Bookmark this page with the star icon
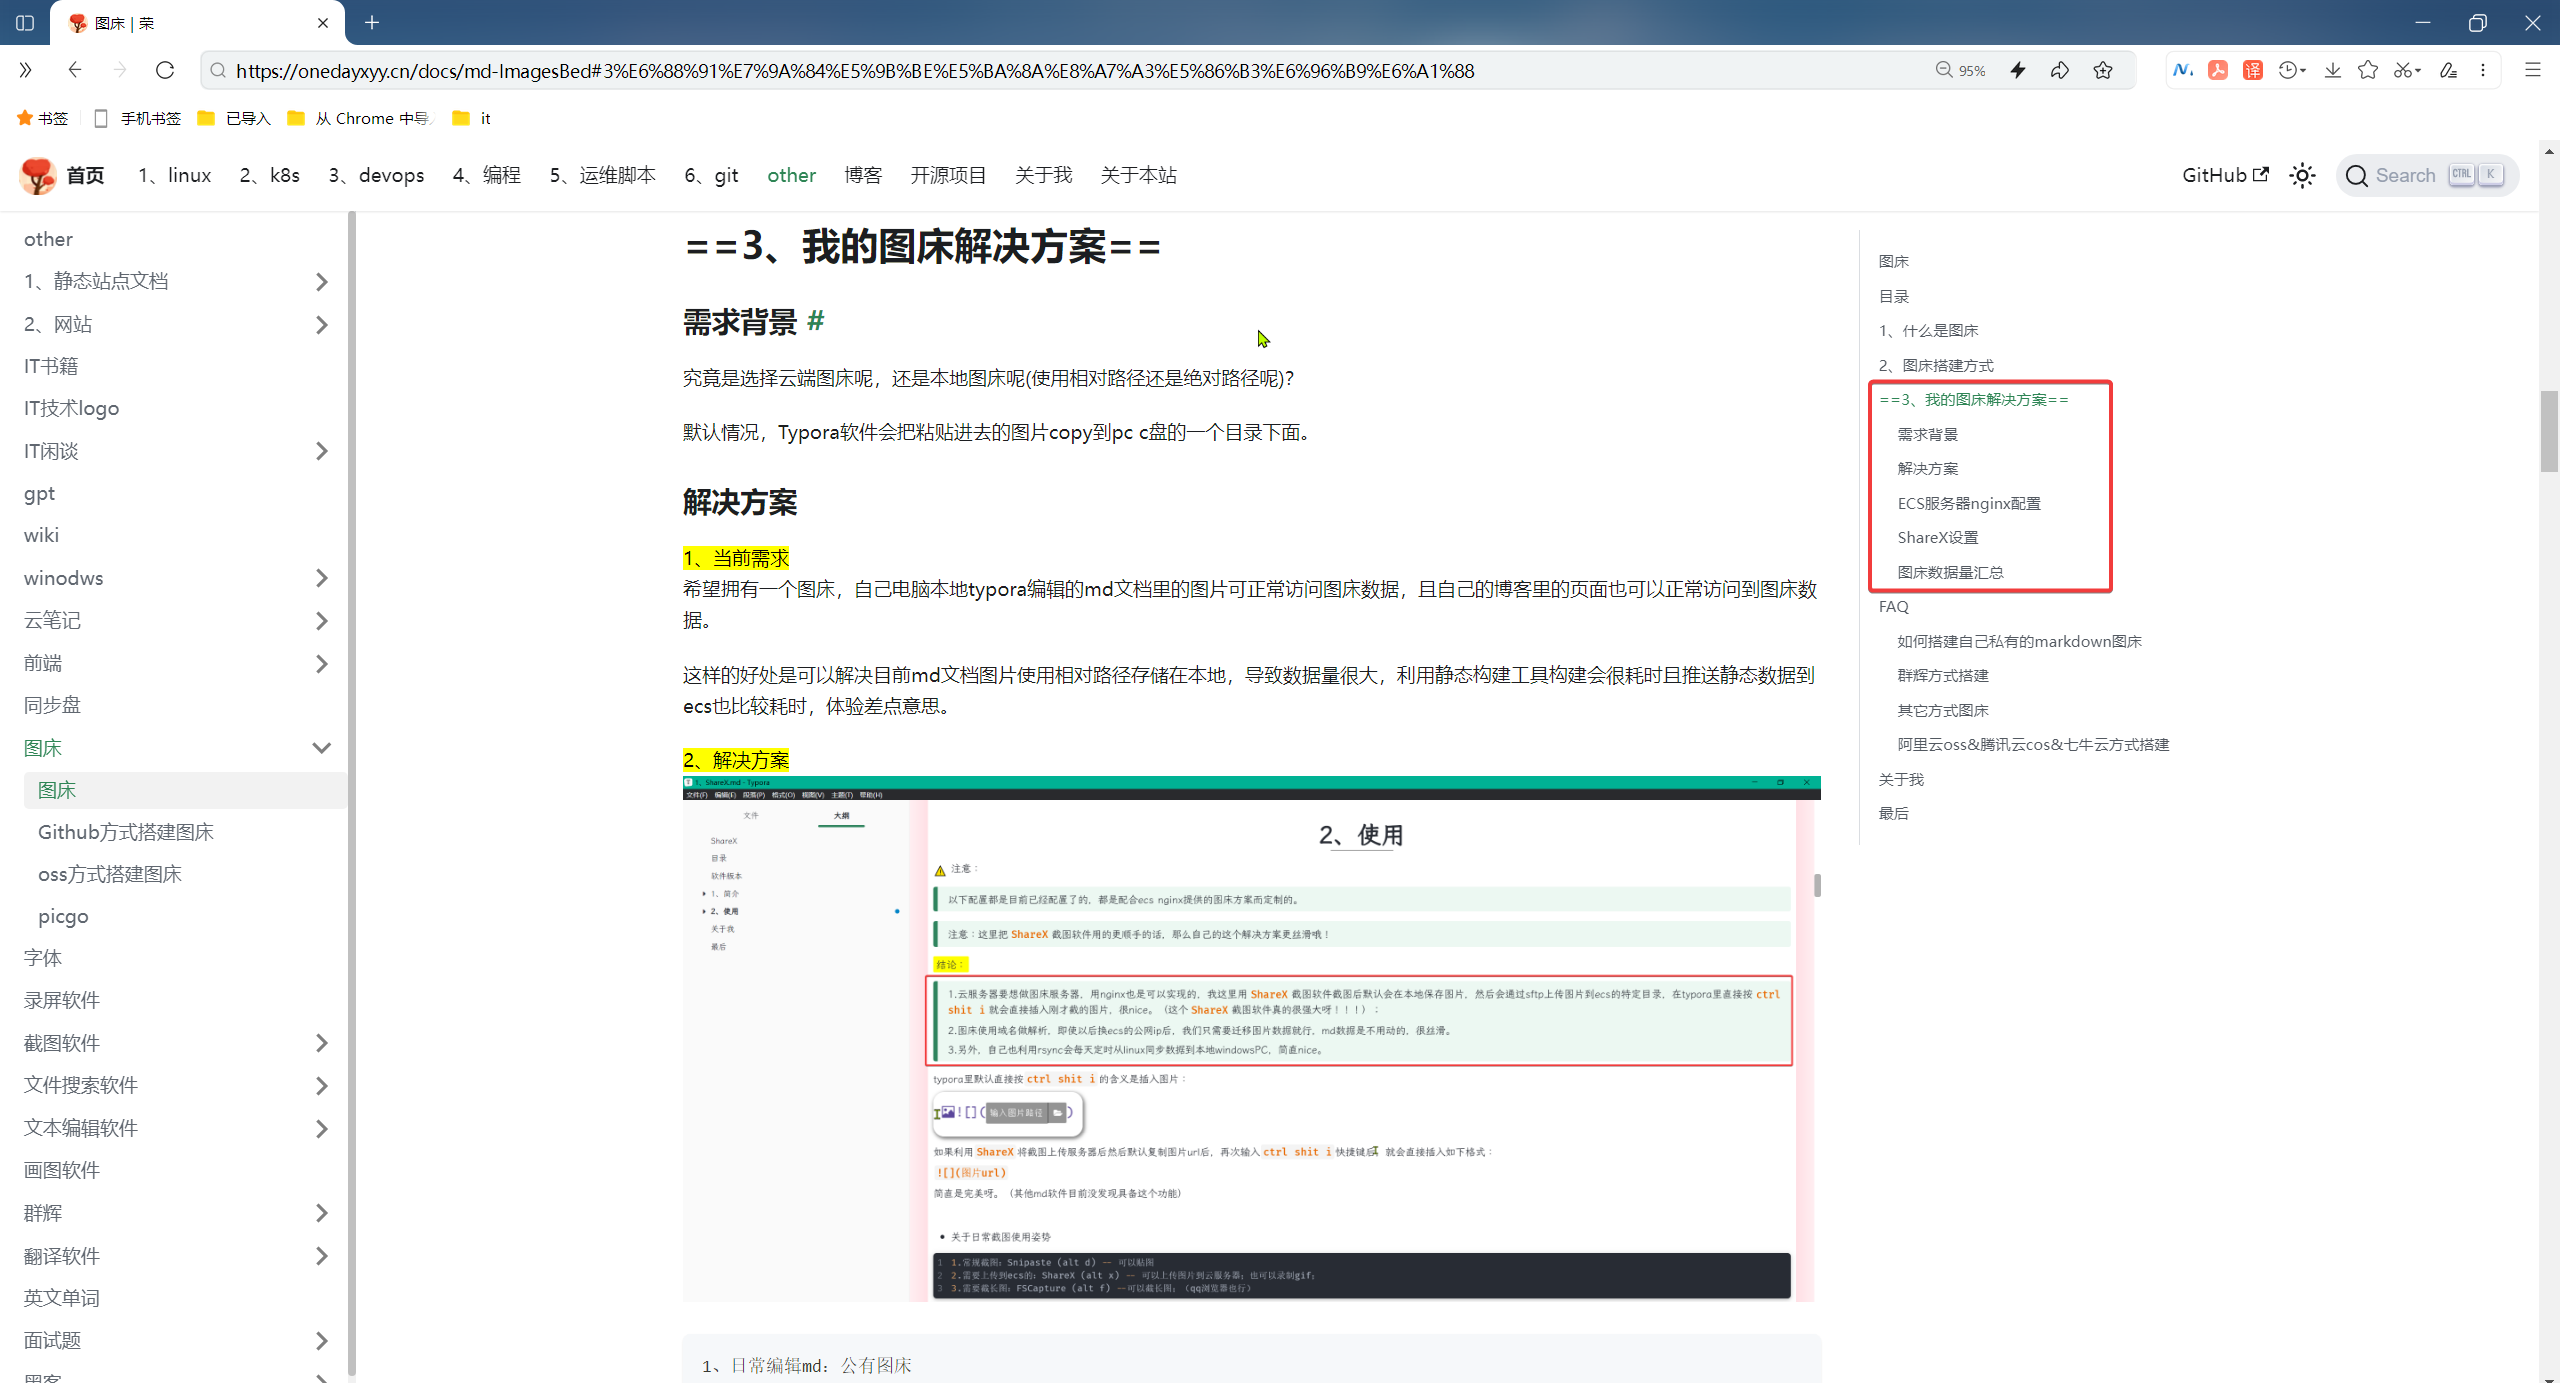2560x1383 pixels. (x=2103, y=70)
